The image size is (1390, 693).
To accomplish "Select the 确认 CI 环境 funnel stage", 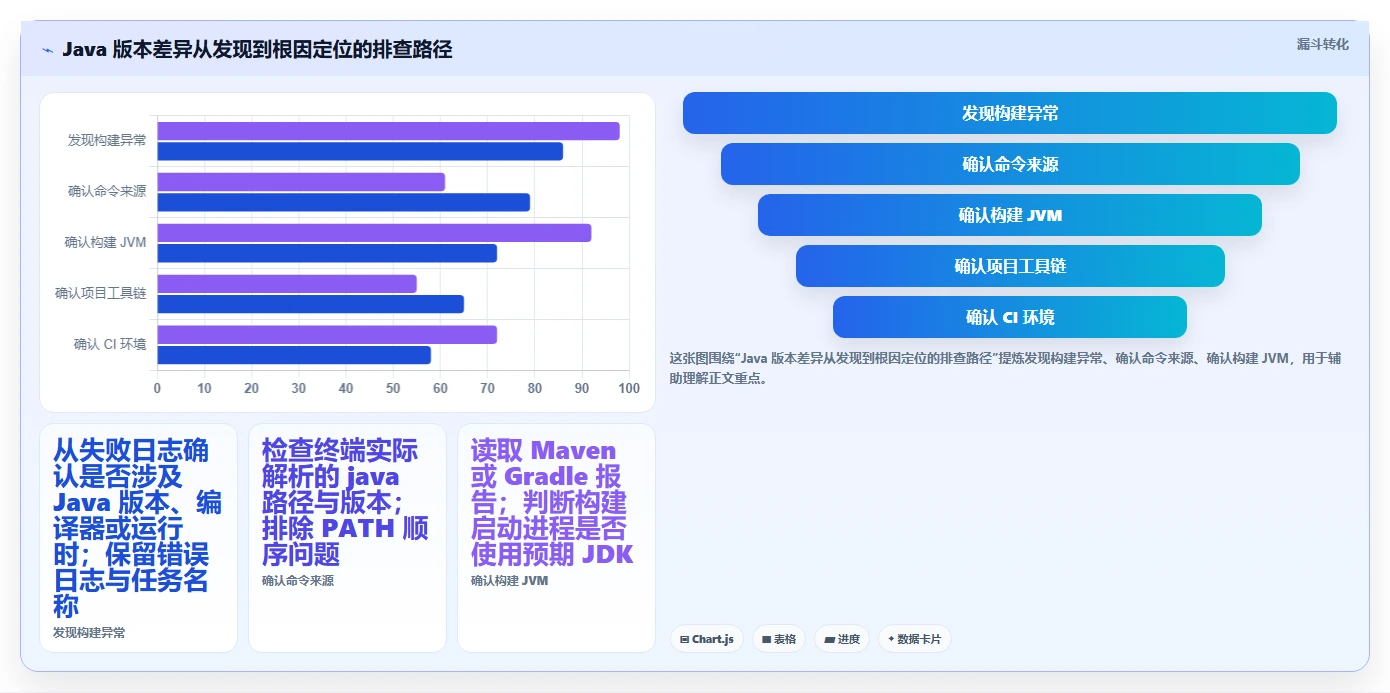I will [x=1010, y=317].
